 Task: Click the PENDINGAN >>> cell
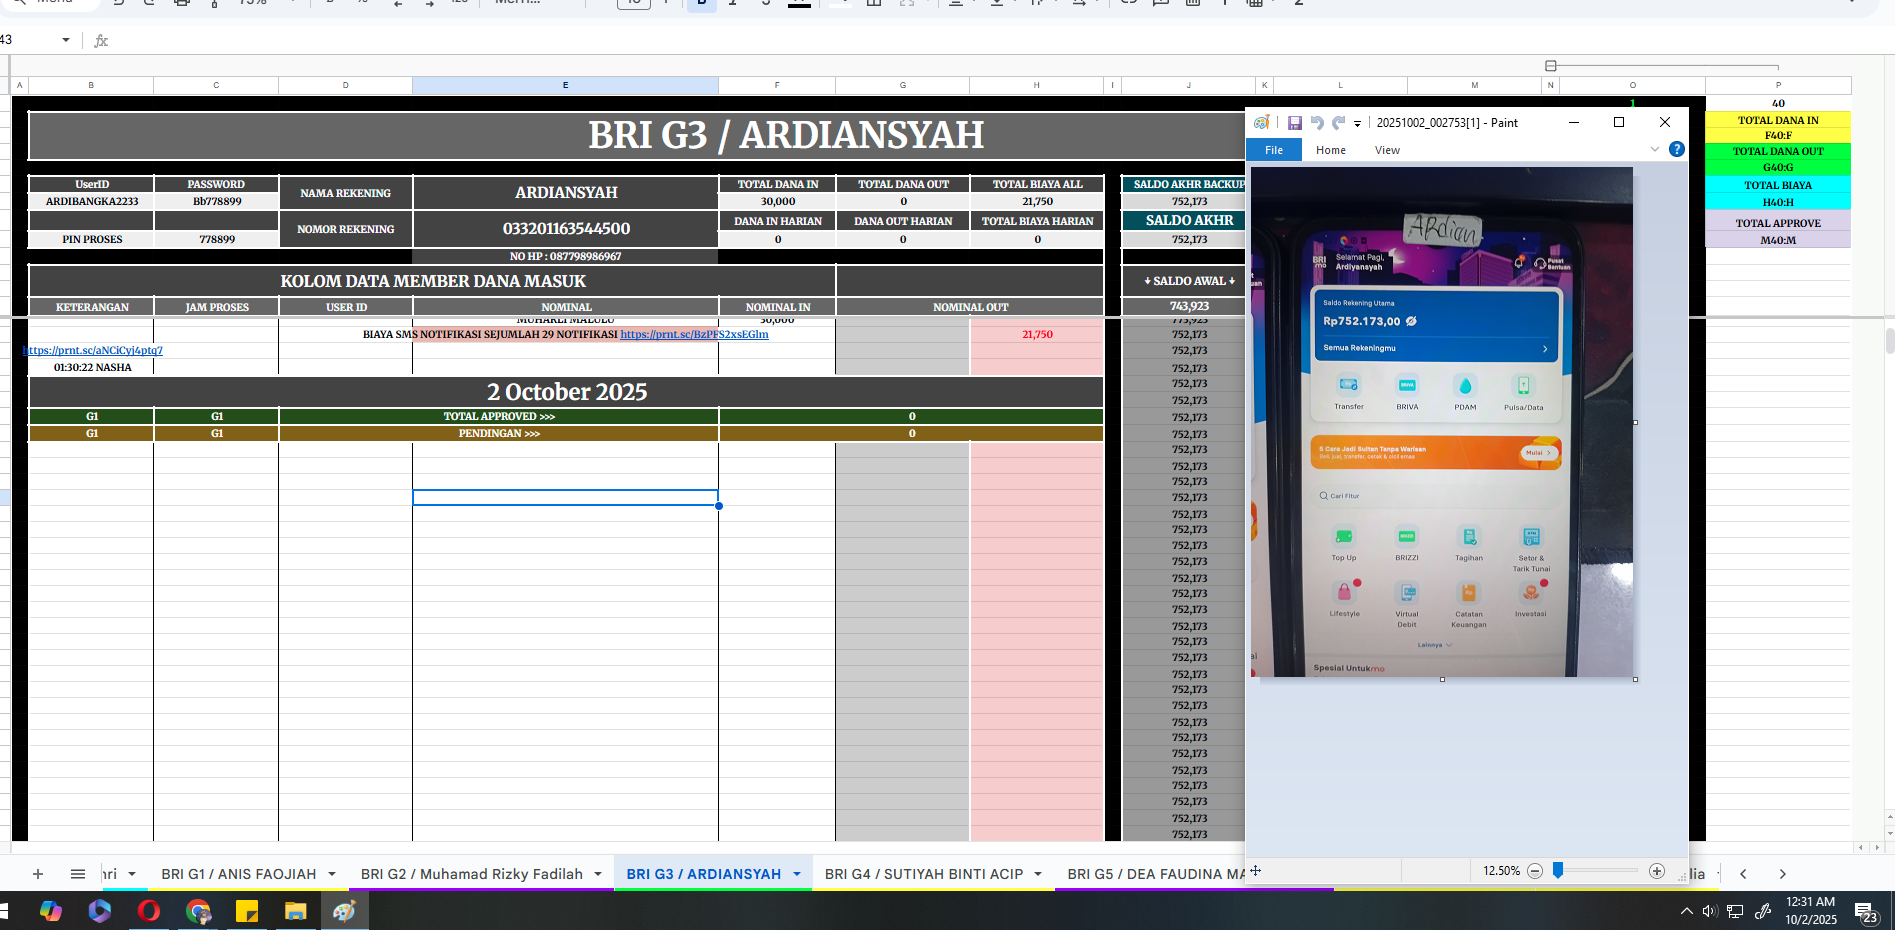pyautogui.click(x=499, y=433)
